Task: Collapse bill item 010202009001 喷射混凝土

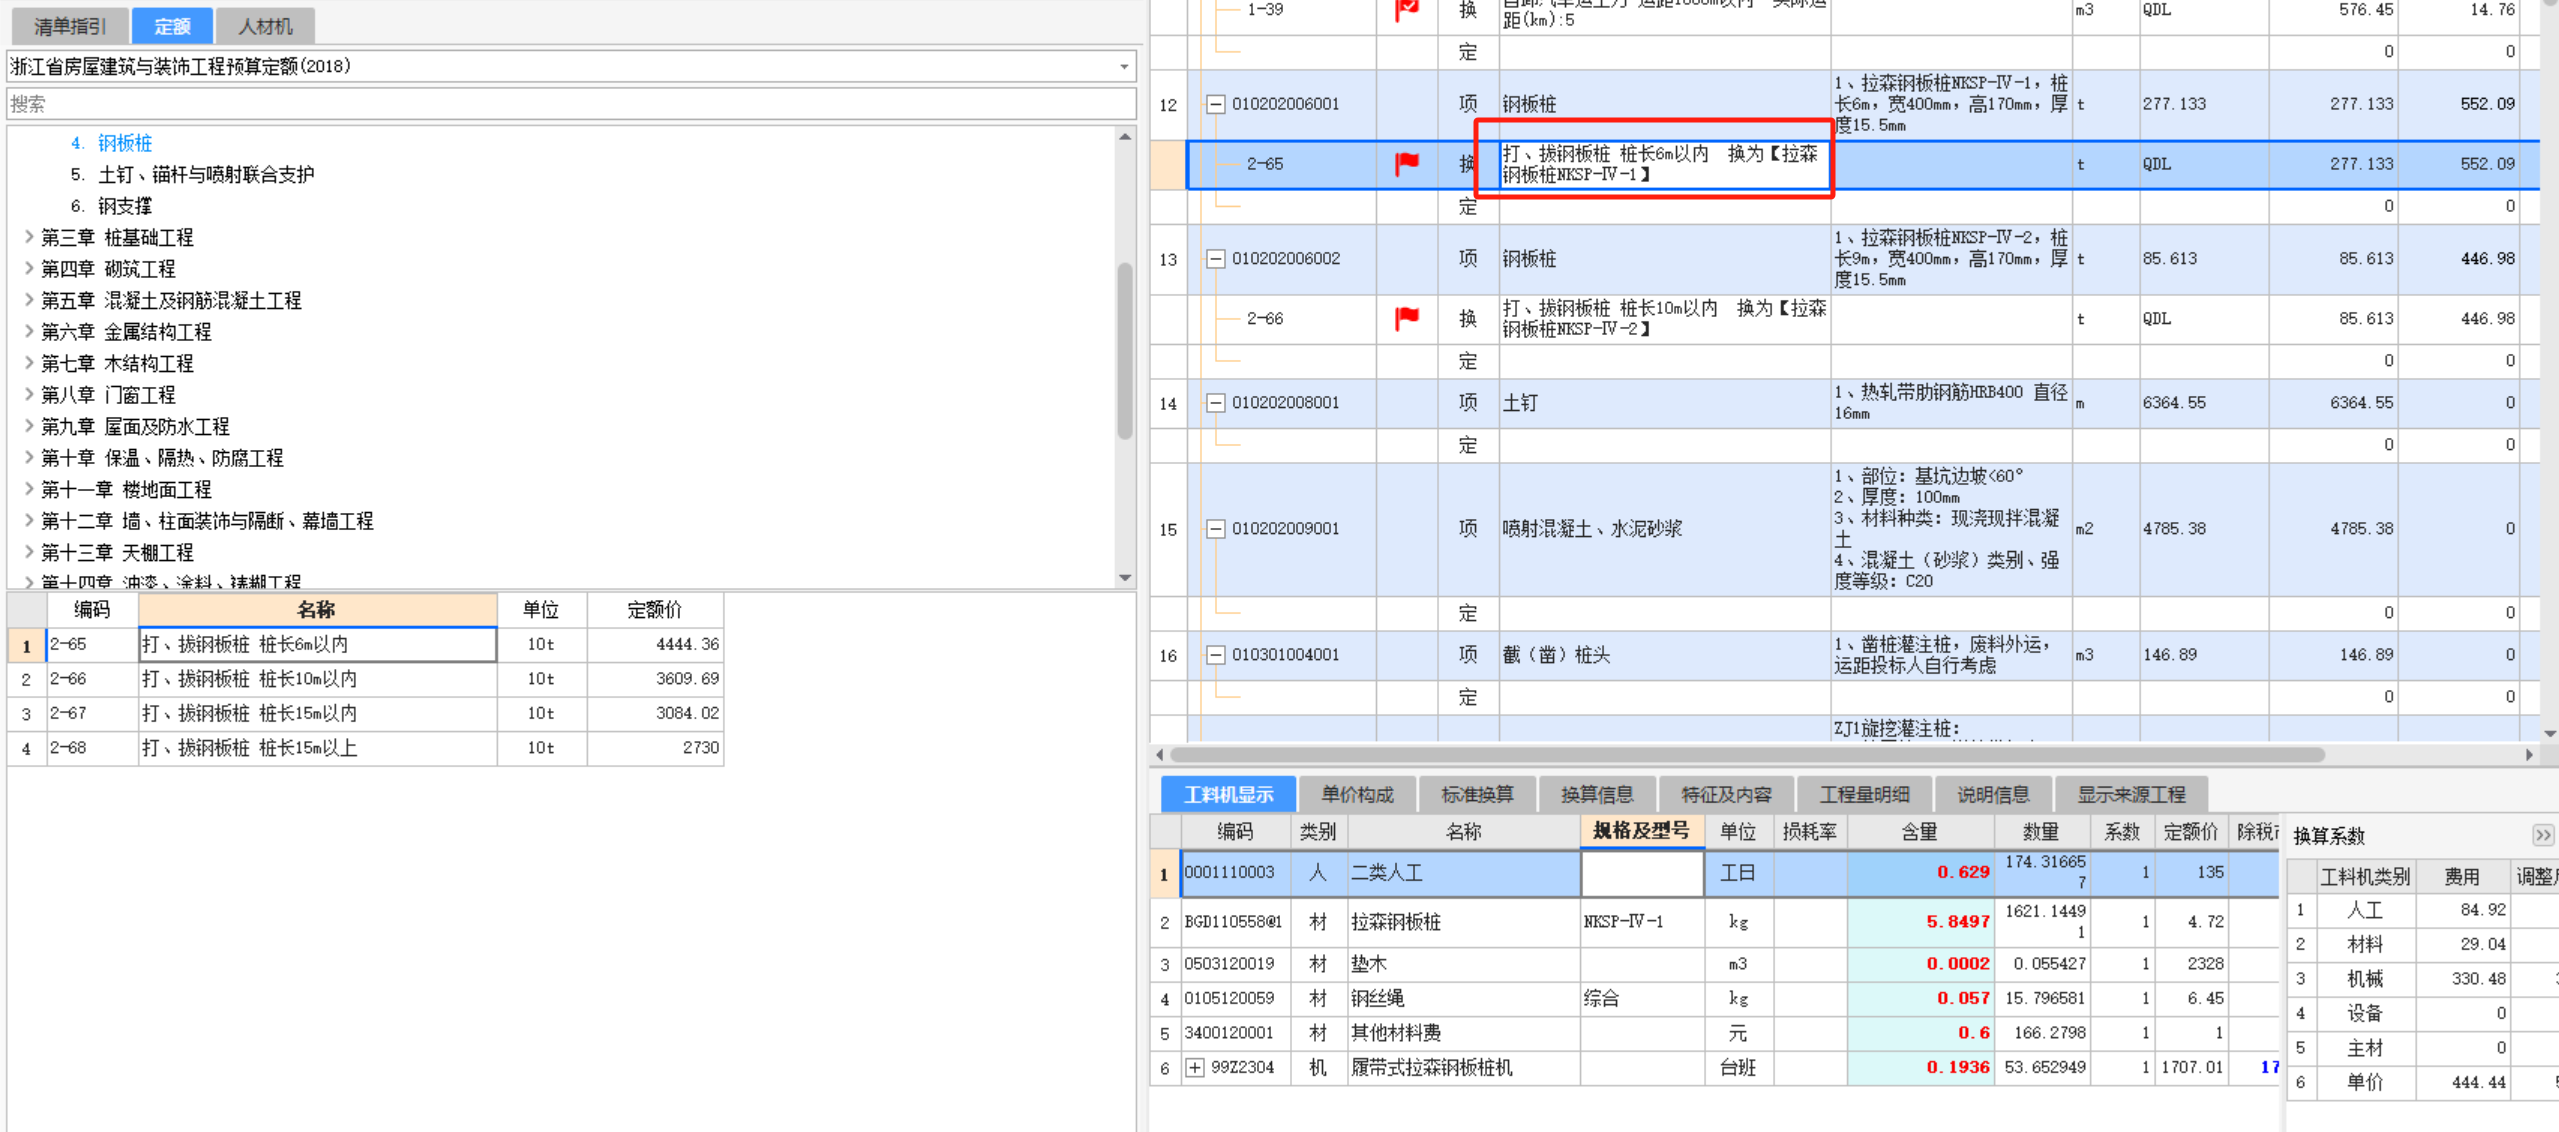Action: point(1215,529)
